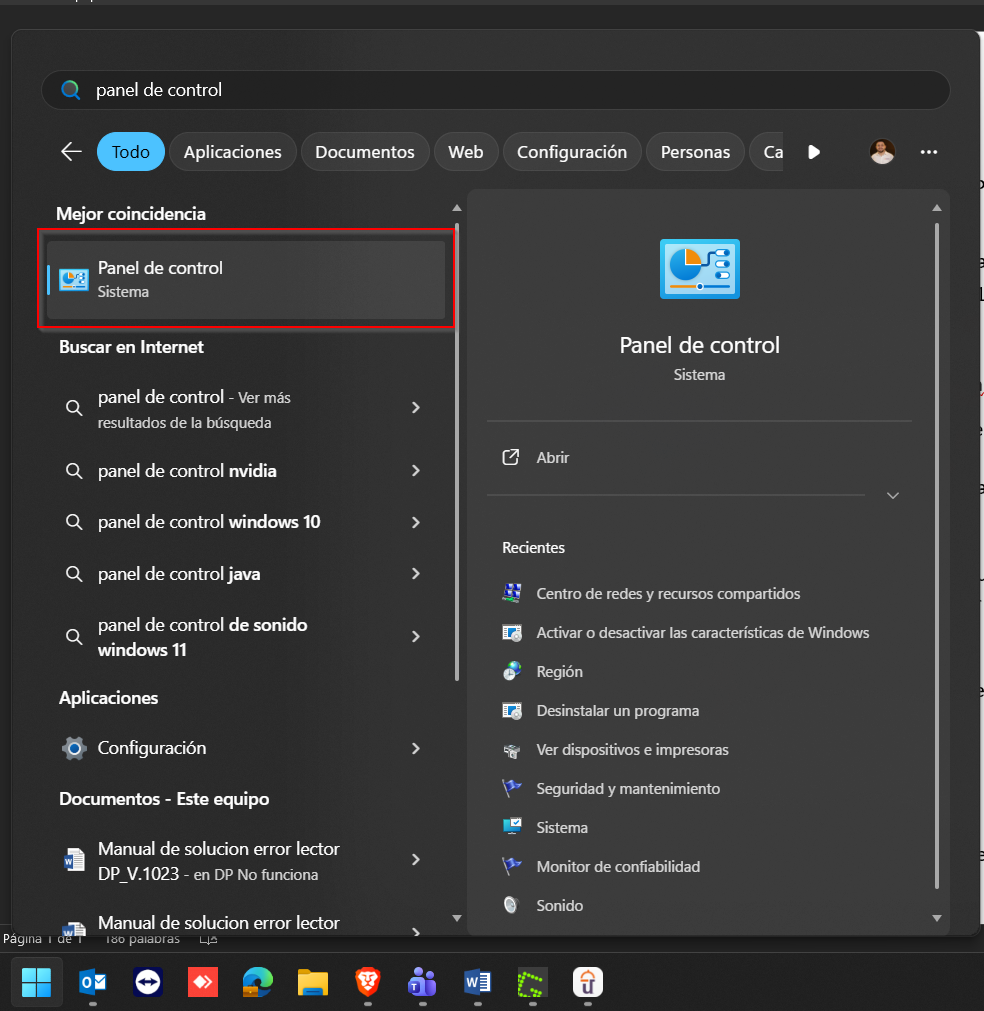
Task: Open the three-dot options menu
Action: click(929, 152)
